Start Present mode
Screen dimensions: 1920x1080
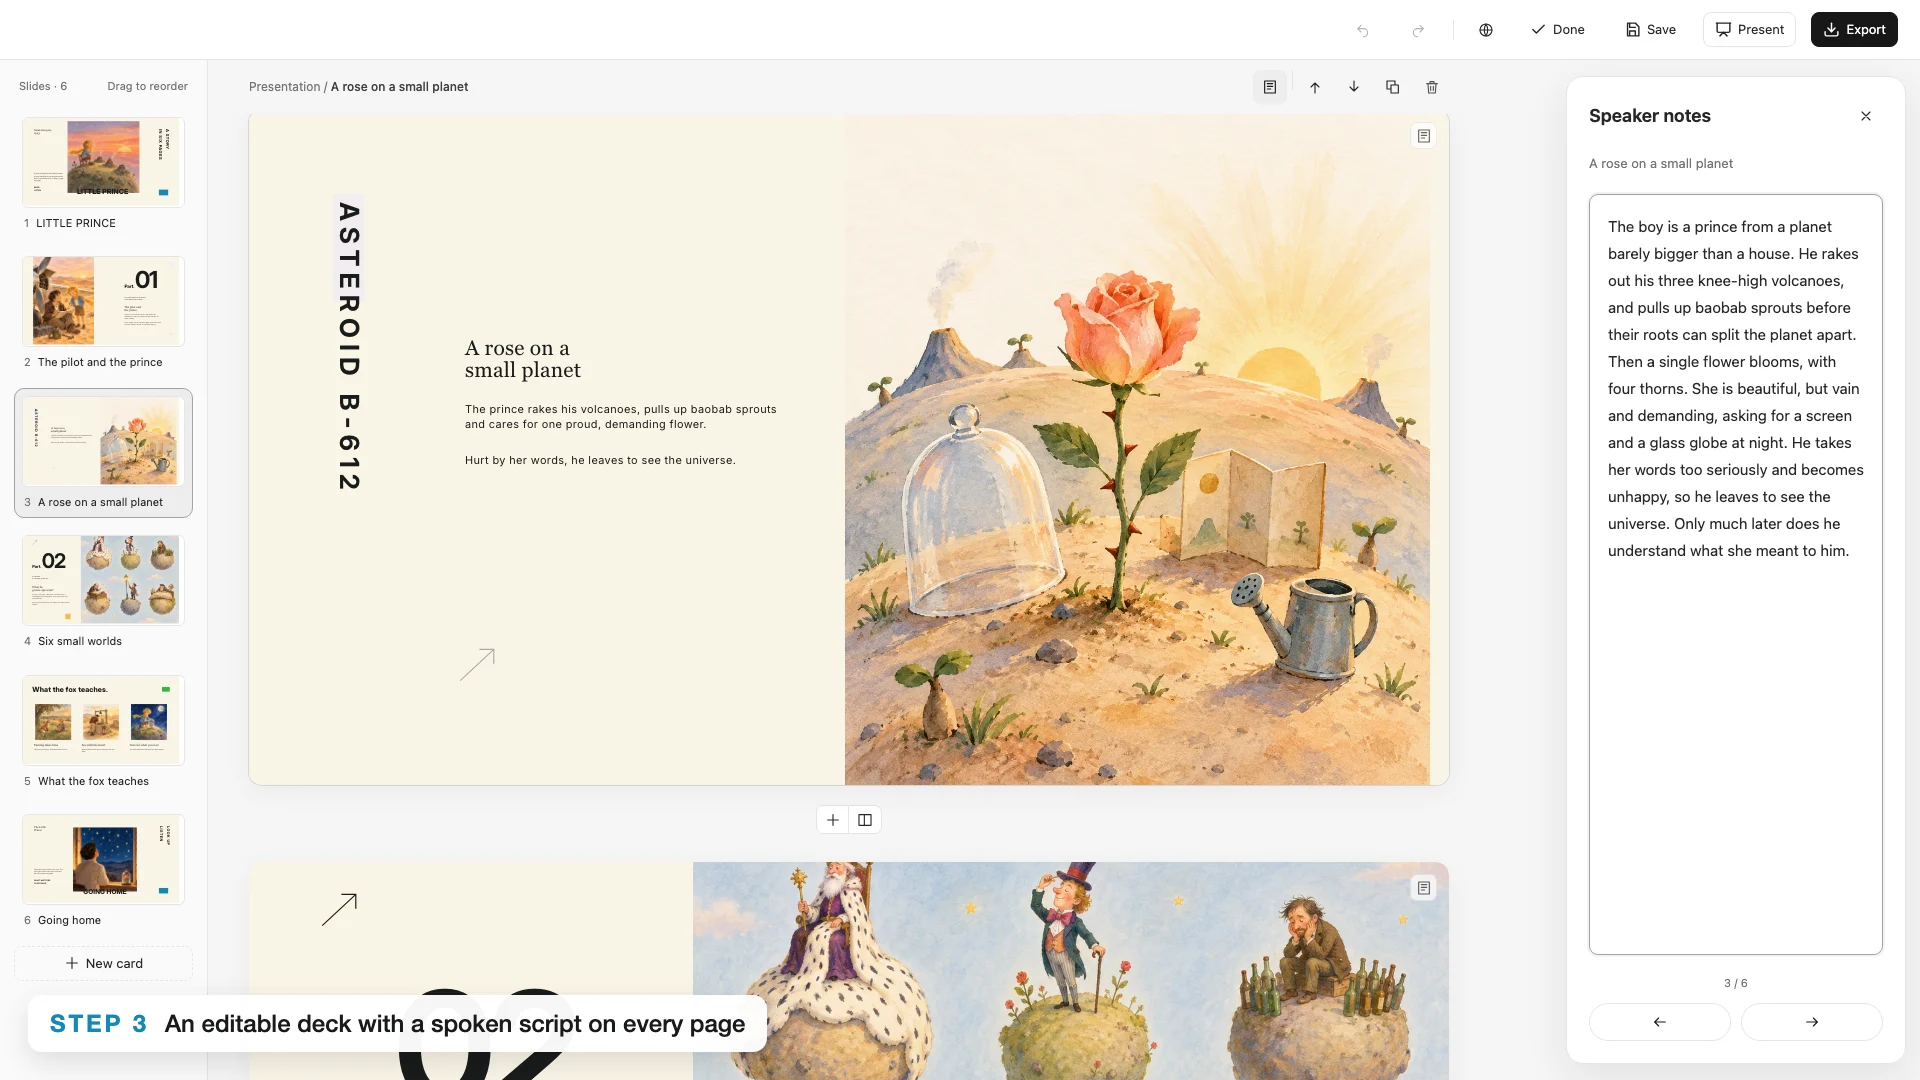pyautogui.click(x=1750, y=30)
